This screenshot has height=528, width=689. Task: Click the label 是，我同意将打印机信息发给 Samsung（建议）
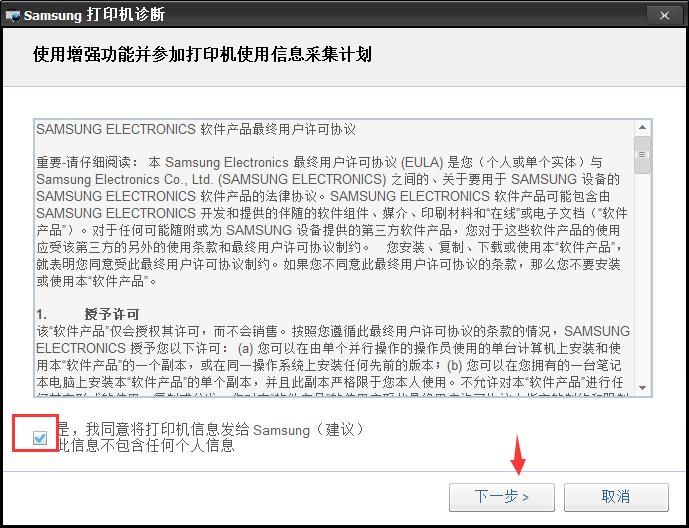click(211, 429)
